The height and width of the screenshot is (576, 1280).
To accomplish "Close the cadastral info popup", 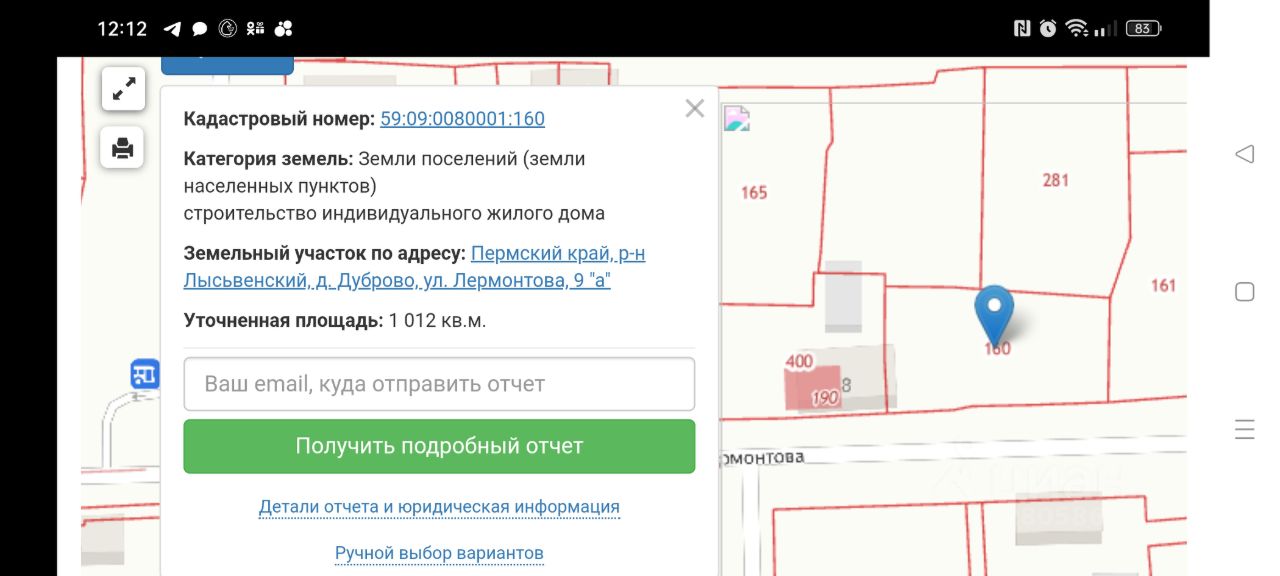I will coord(695,109).
